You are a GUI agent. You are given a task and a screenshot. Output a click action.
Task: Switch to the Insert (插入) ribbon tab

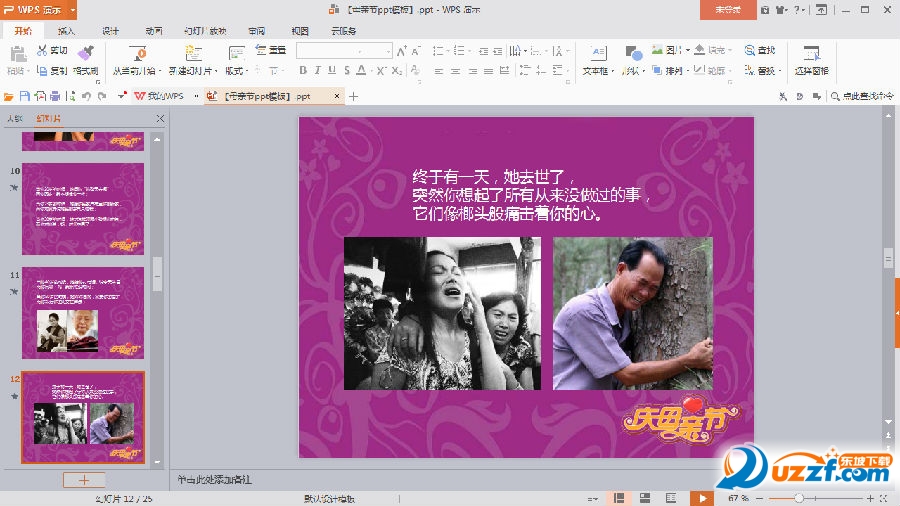[66, 31]
